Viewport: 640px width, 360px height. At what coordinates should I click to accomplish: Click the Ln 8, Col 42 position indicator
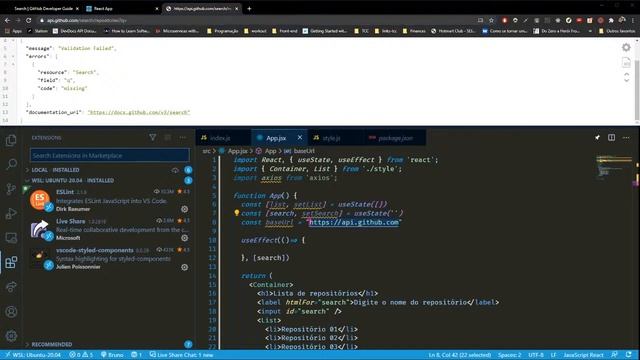460,355
